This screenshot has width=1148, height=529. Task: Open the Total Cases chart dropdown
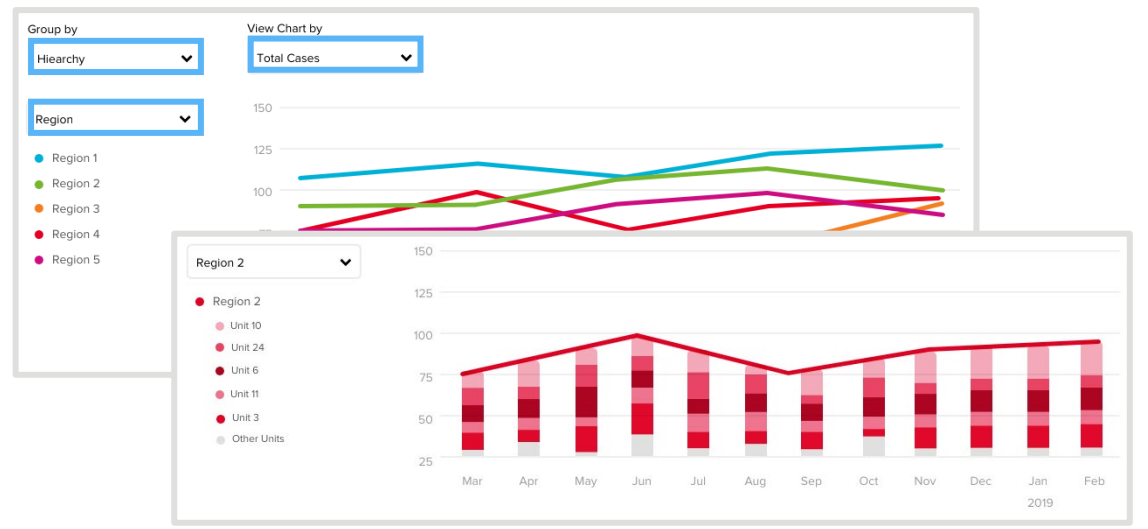[x=335, y=58]
